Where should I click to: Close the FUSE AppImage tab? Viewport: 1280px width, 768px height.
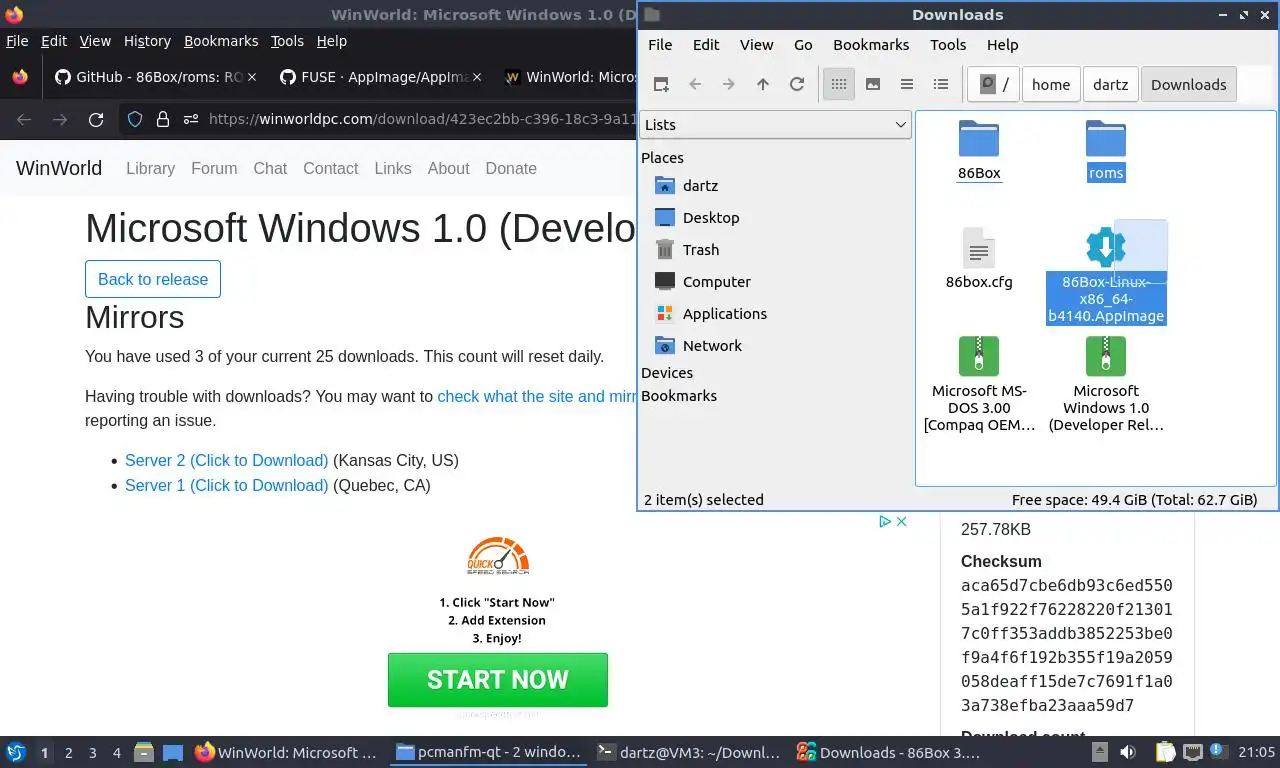tap(477, 77)
